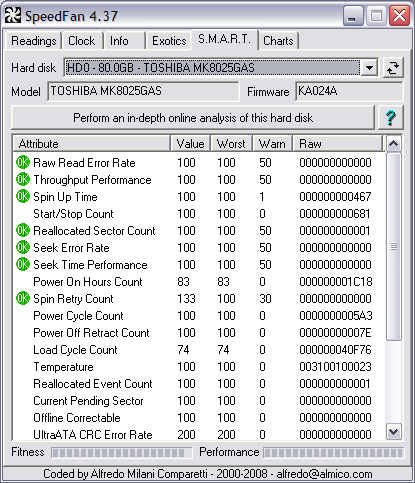415x483 pixels.
Task: Open the Hard disk dropdown arrow
Action: pos(369,68)
